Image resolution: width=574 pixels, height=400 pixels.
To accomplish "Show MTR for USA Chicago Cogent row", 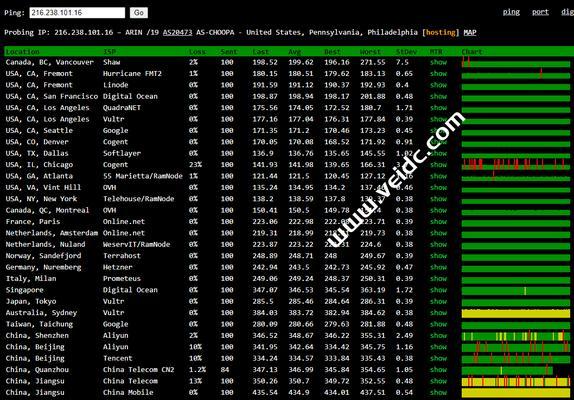I will [438, 165].
